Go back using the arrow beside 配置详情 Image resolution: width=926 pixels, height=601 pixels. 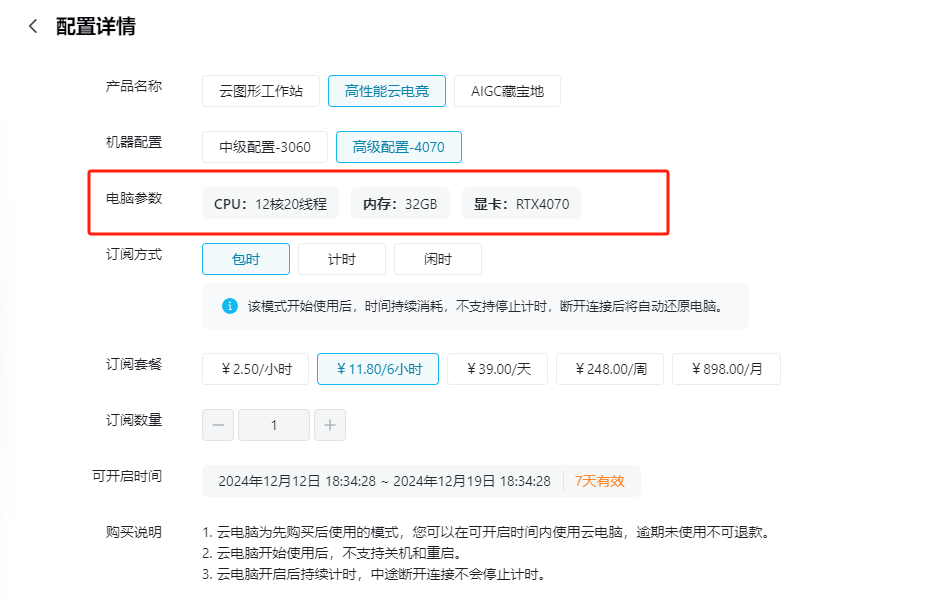[33, 26]
